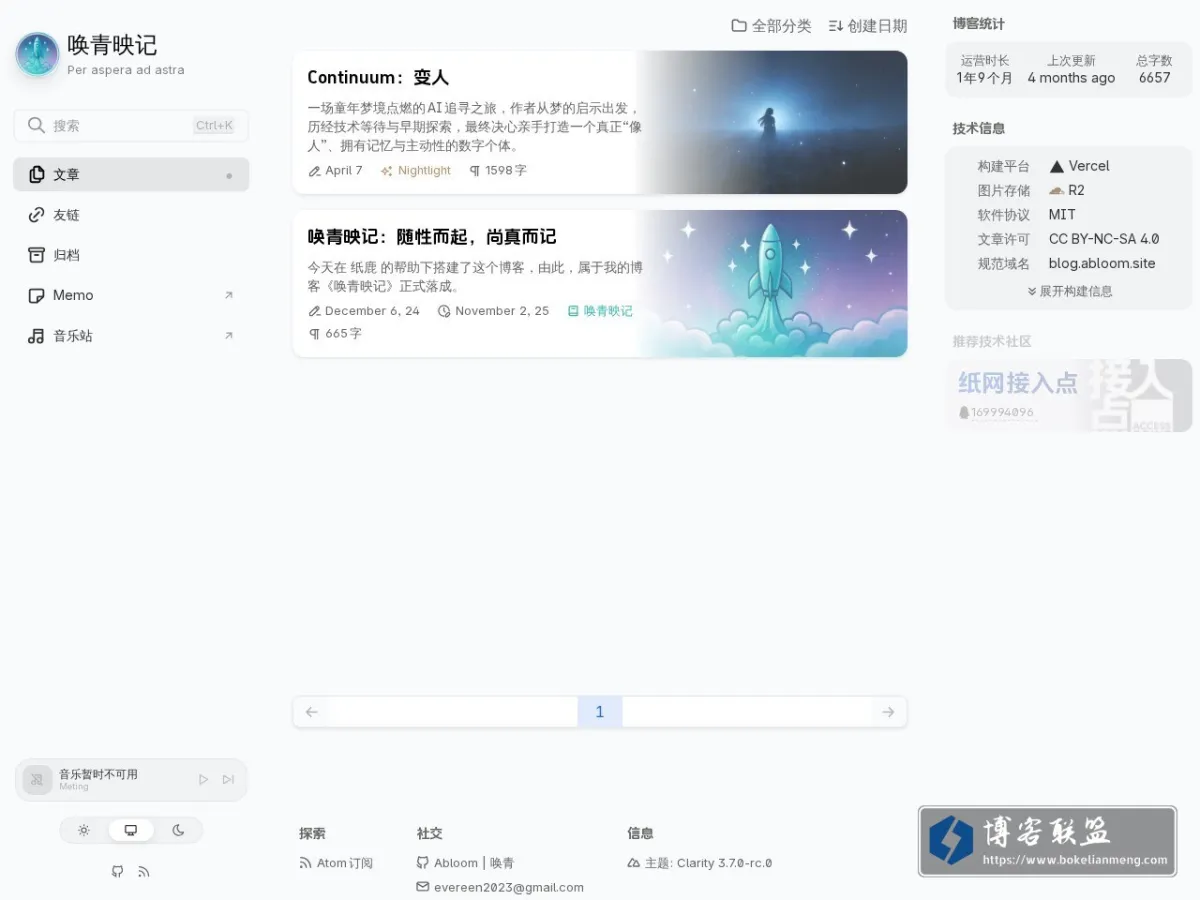Open the 博客联盟 badge link
This screenshot has width=1200, height=900.
tap(1047, 842)
